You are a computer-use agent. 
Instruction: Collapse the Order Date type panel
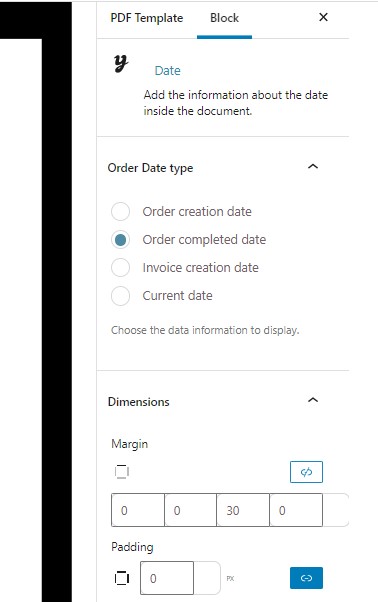313,167
